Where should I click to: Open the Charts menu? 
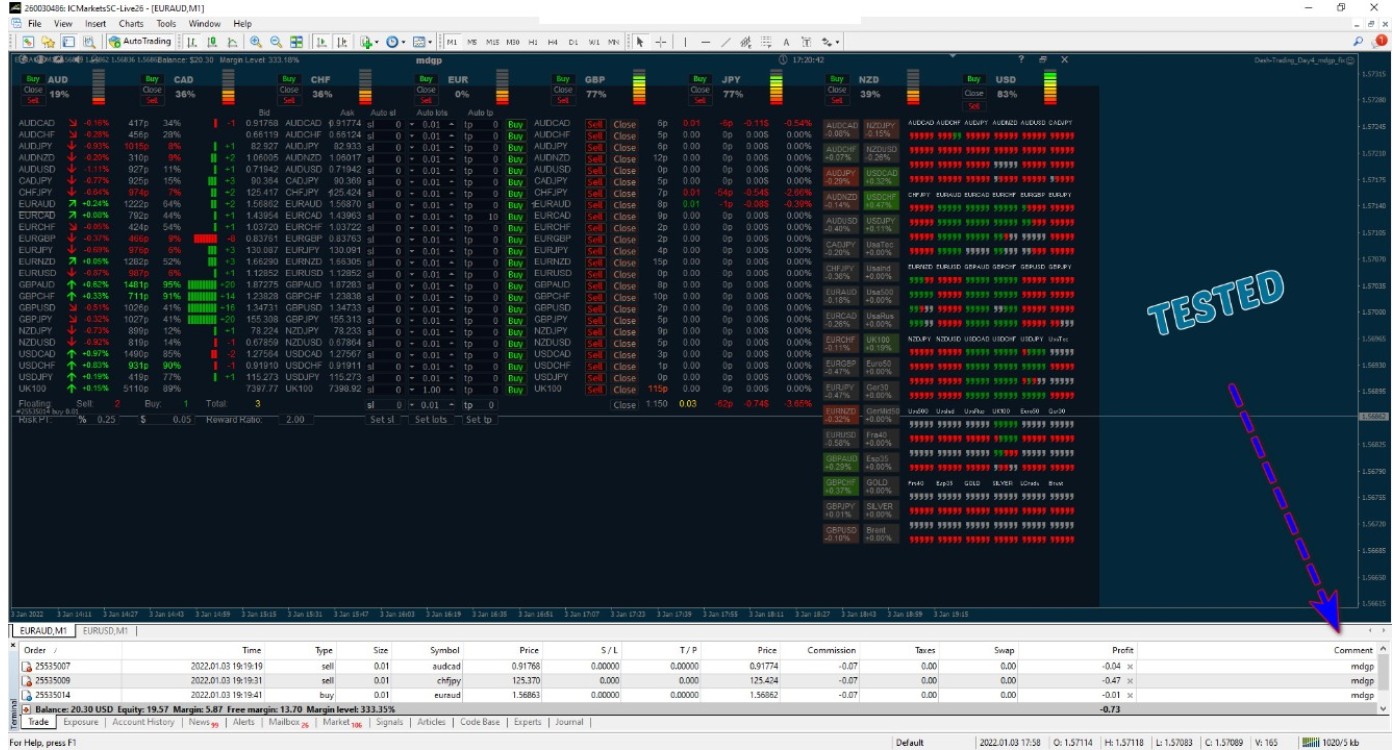pyautogui.click(x=131, y=23)
